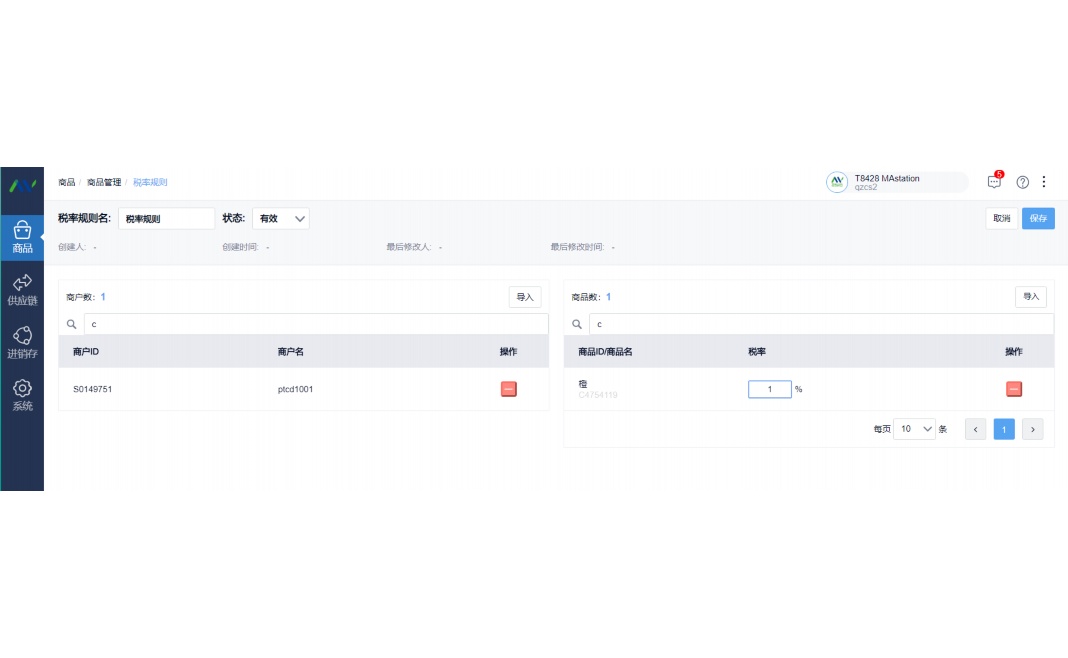Click 导入 button in merchant panel
Image resolution: width=1068 pixels, height=658 pixels.
pyautogui.click(x=525, y=297)
